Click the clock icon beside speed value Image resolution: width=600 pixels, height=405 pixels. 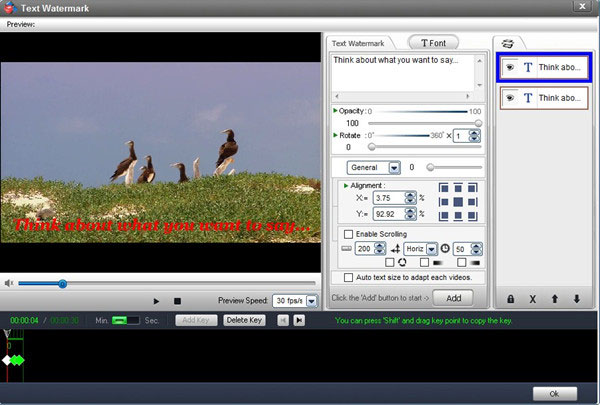tap(445, 248)
